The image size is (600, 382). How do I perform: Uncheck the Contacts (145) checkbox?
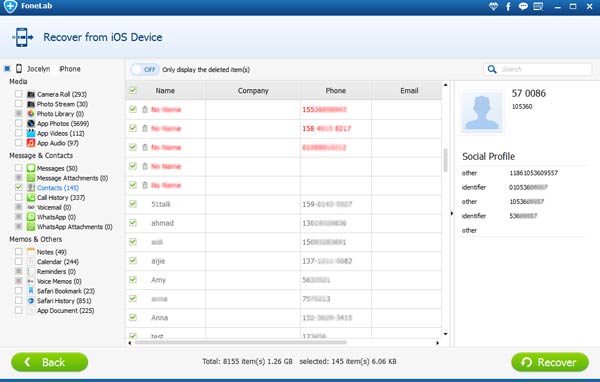coord(18,187)
